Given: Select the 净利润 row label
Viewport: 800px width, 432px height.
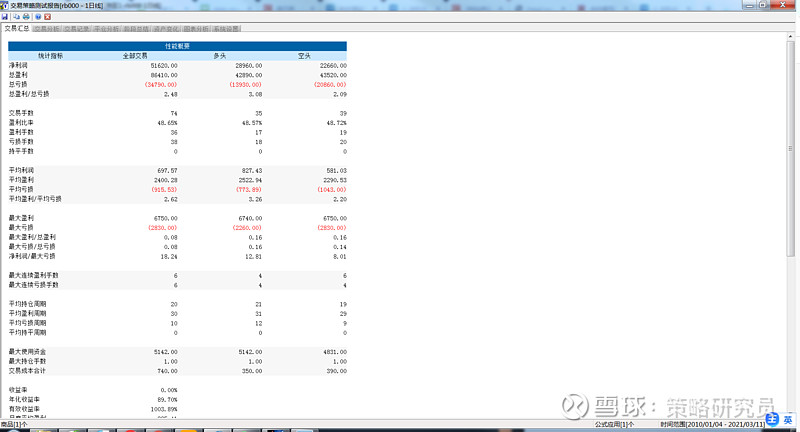Looking at the screenshot, I should coord(18,65).
